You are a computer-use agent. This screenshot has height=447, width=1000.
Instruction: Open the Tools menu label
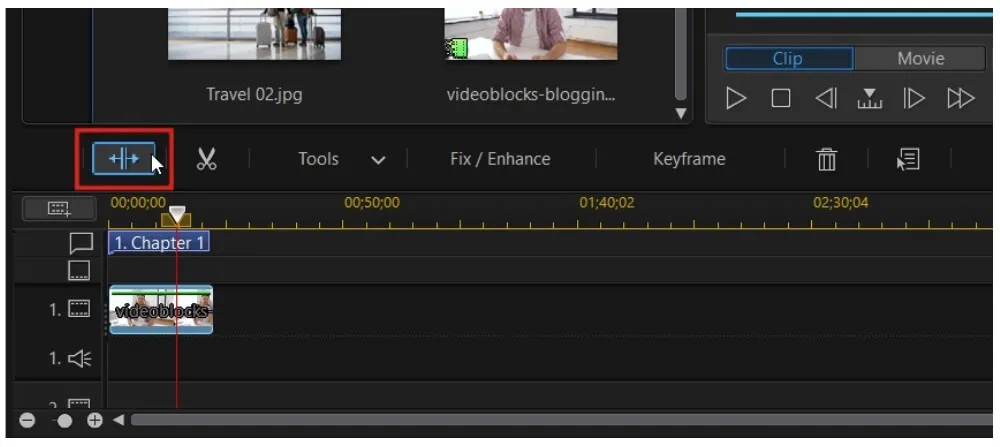tap(318, 159)
